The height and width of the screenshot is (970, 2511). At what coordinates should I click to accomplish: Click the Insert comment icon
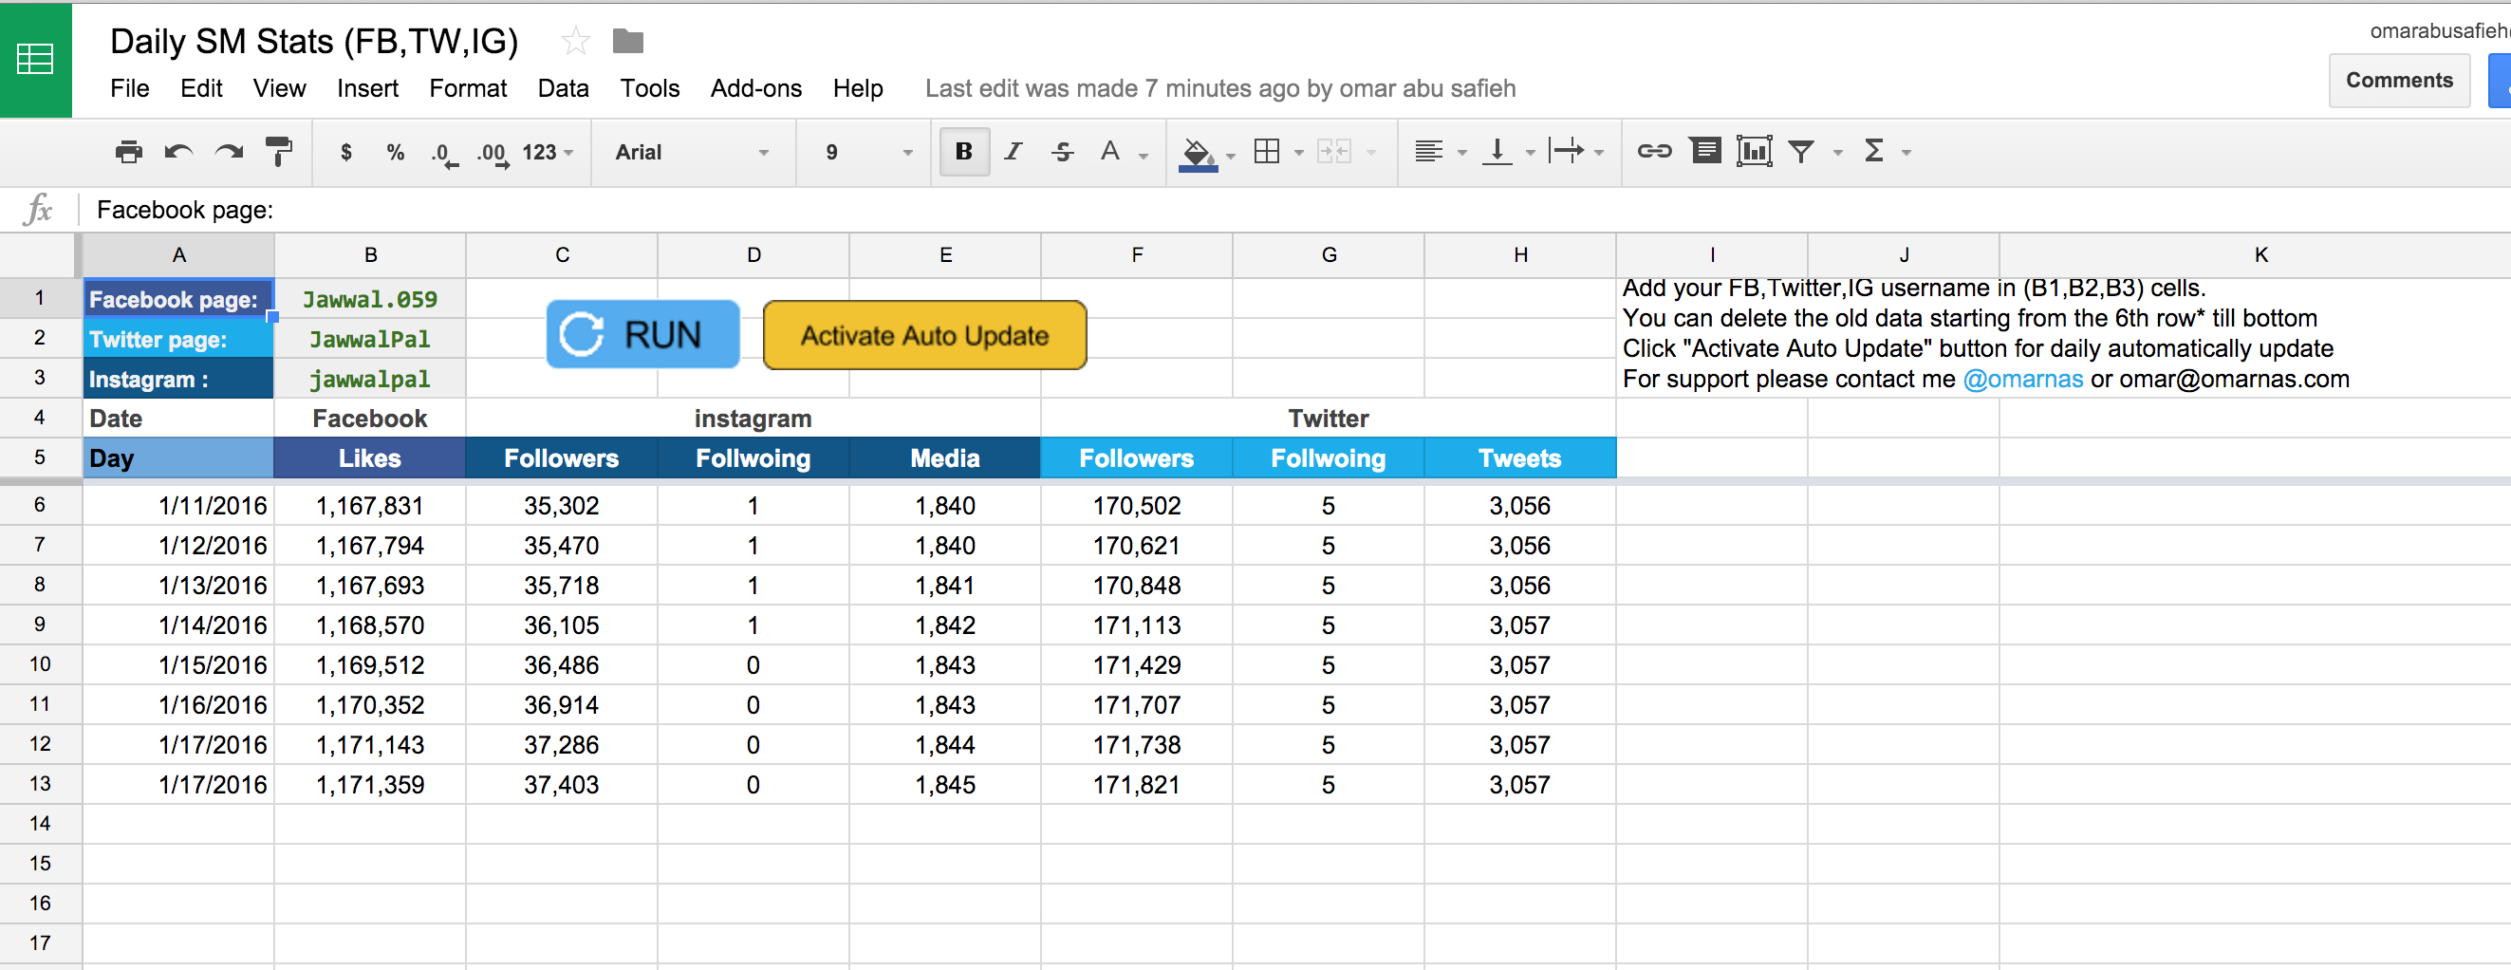(x=1705, y=151)
